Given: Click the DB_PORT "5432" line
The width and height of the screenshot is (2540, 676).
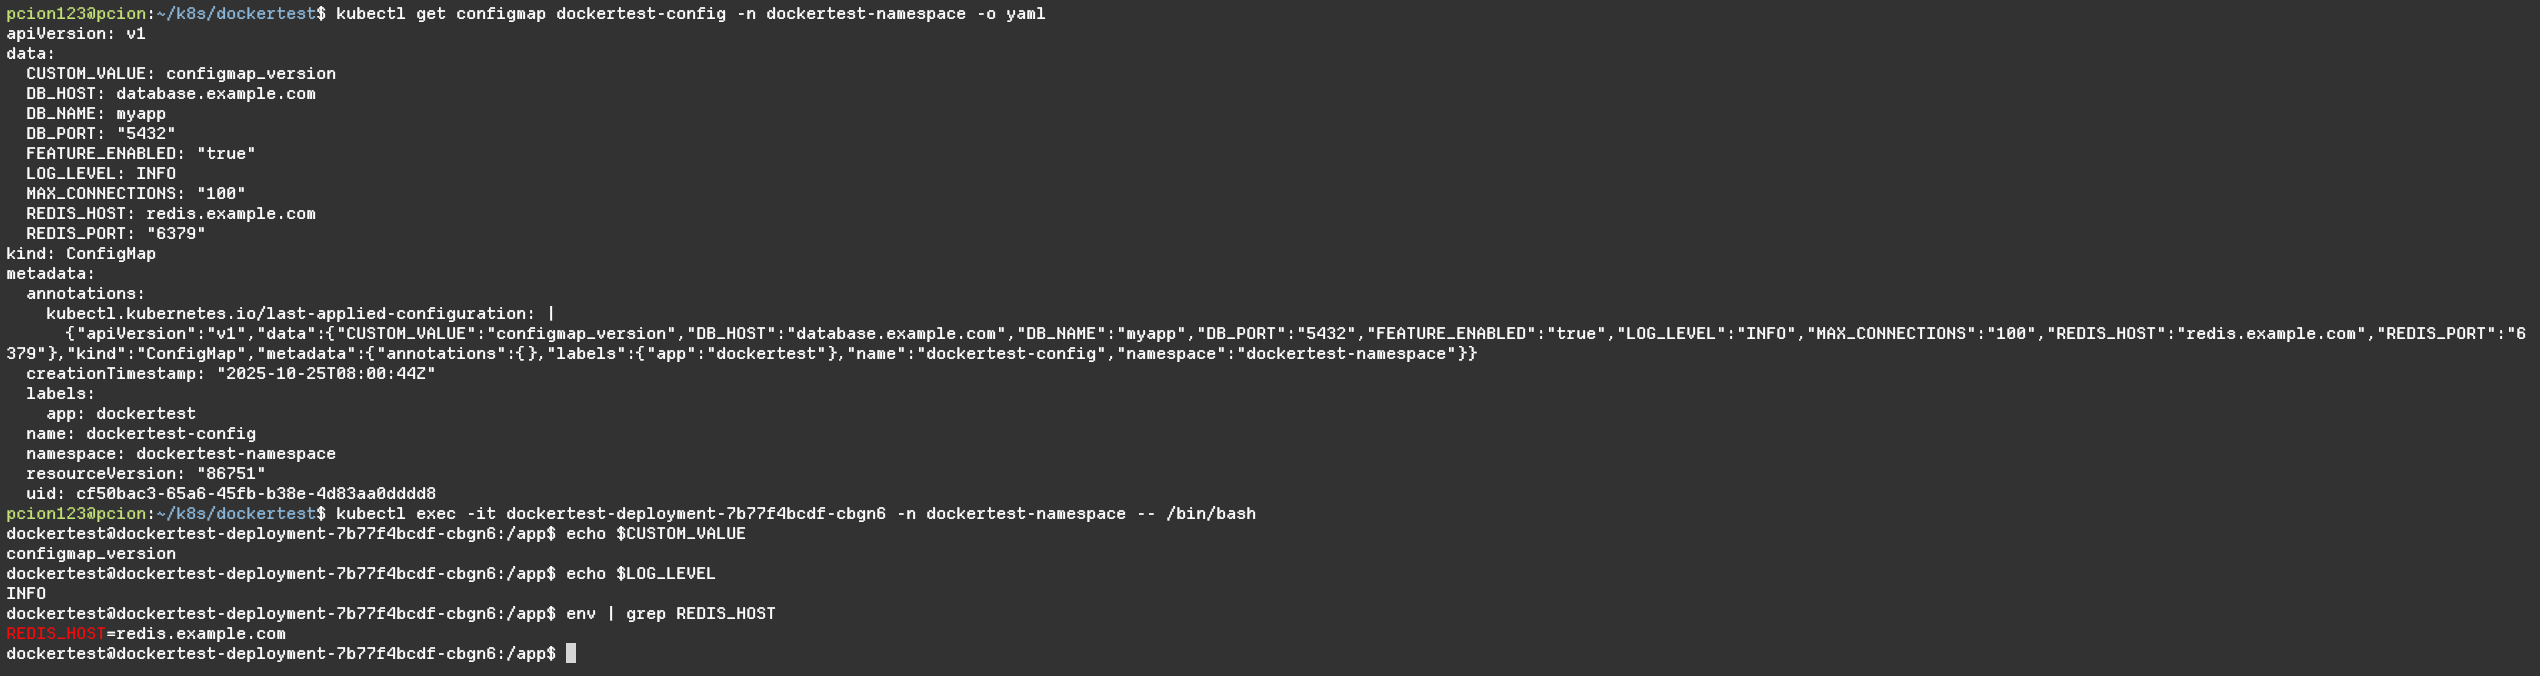Looking at the screenshot, I should tap(100, 134).
